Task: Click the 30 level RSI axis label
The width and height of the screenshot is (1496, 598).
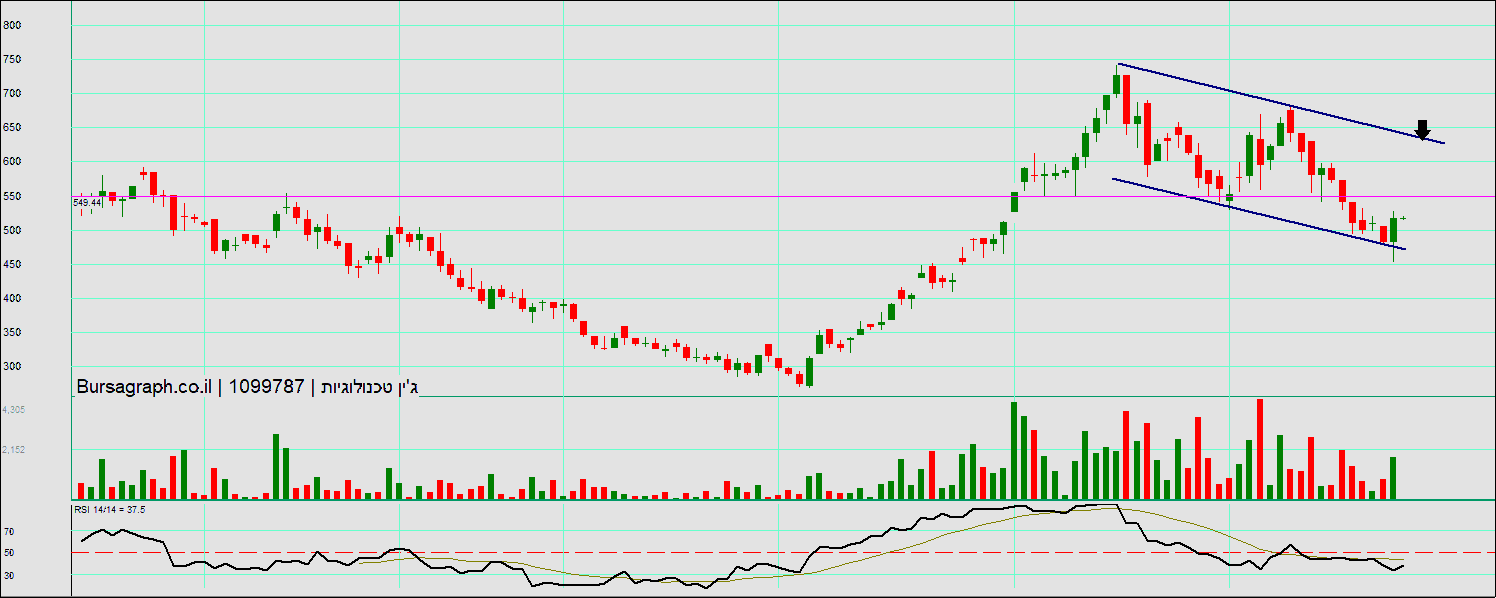Action: (9, 575)
